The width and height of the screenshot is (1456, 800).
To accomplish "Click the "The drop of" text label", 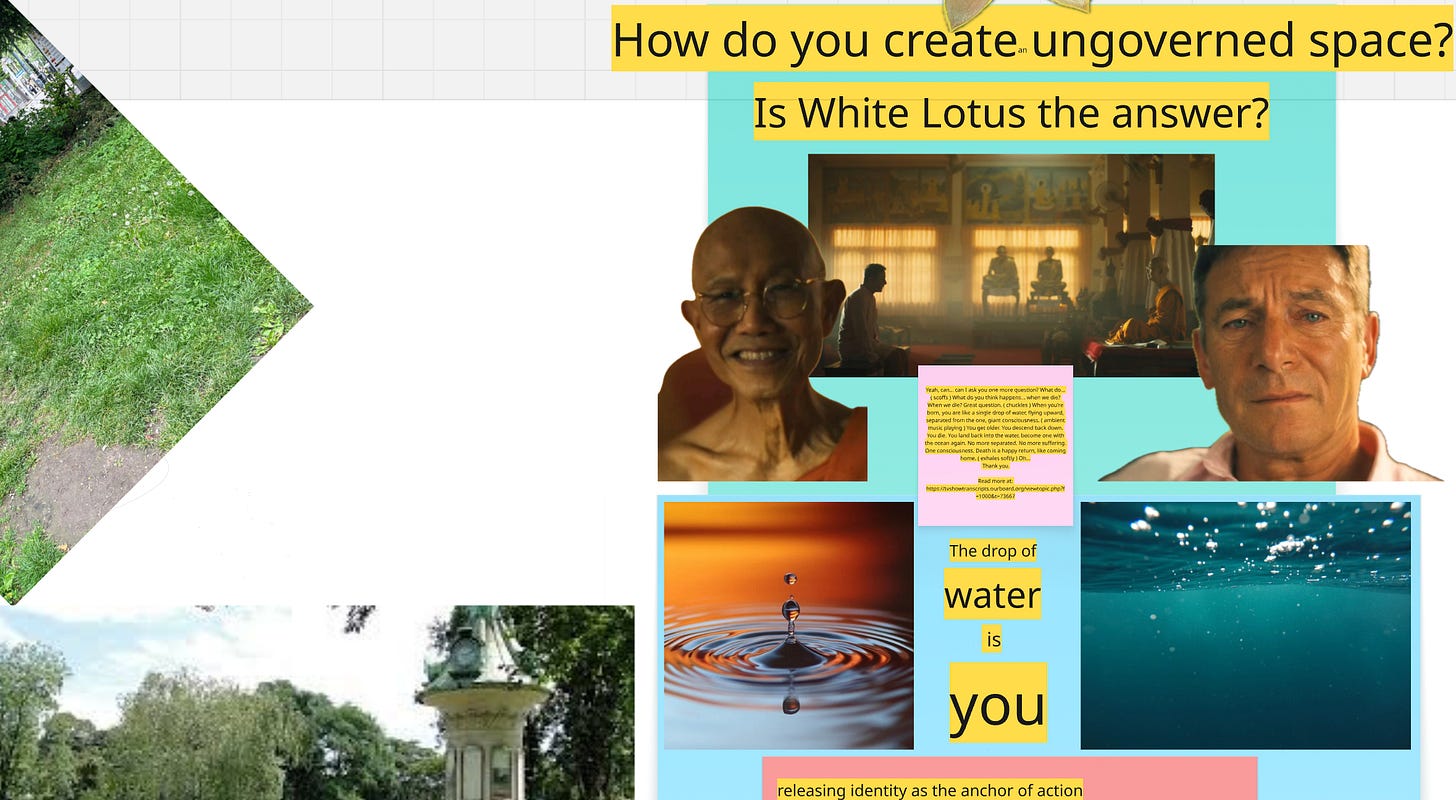I will point(993,551).
